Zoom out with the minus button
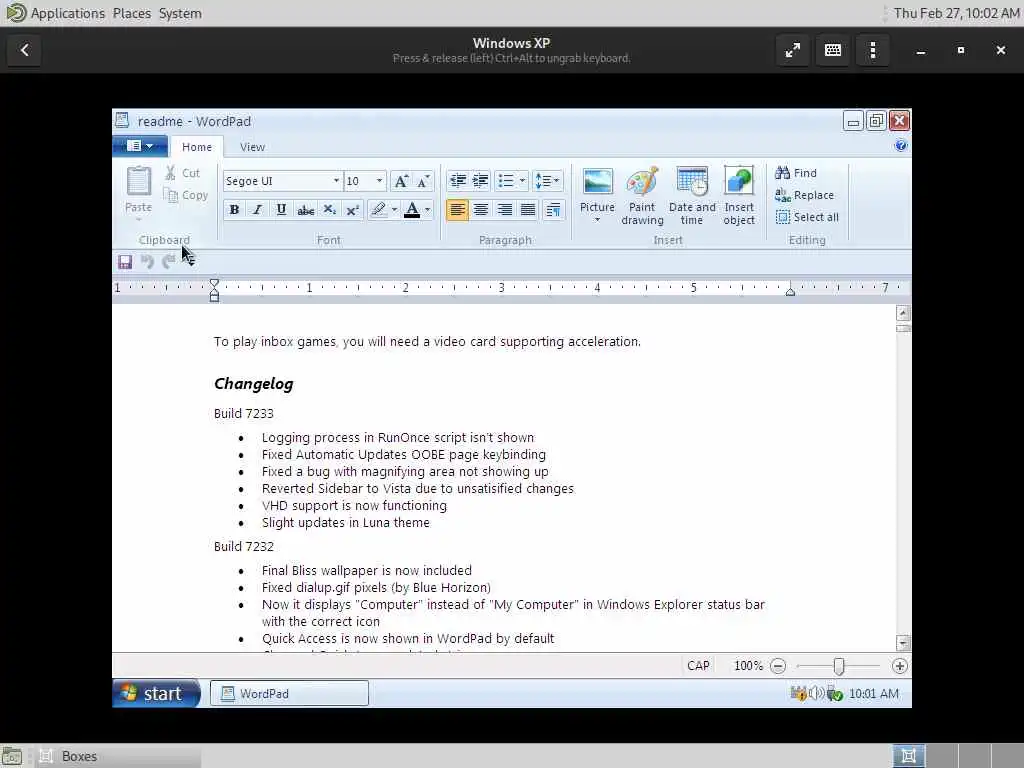Viewport: 1024px width, 768px height. point(778,666)
